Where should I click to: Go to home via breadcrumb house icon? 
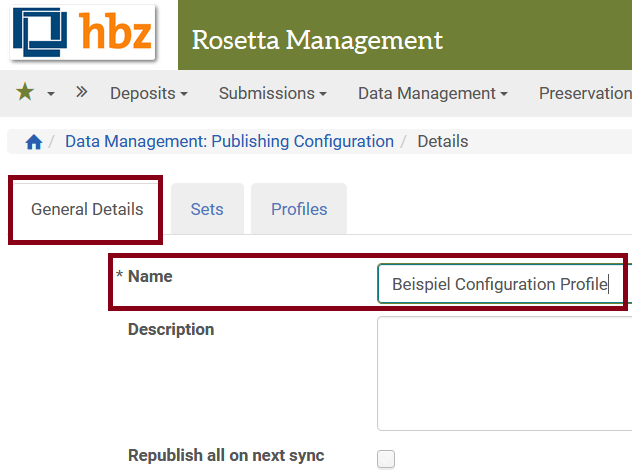tap(34, 142)
